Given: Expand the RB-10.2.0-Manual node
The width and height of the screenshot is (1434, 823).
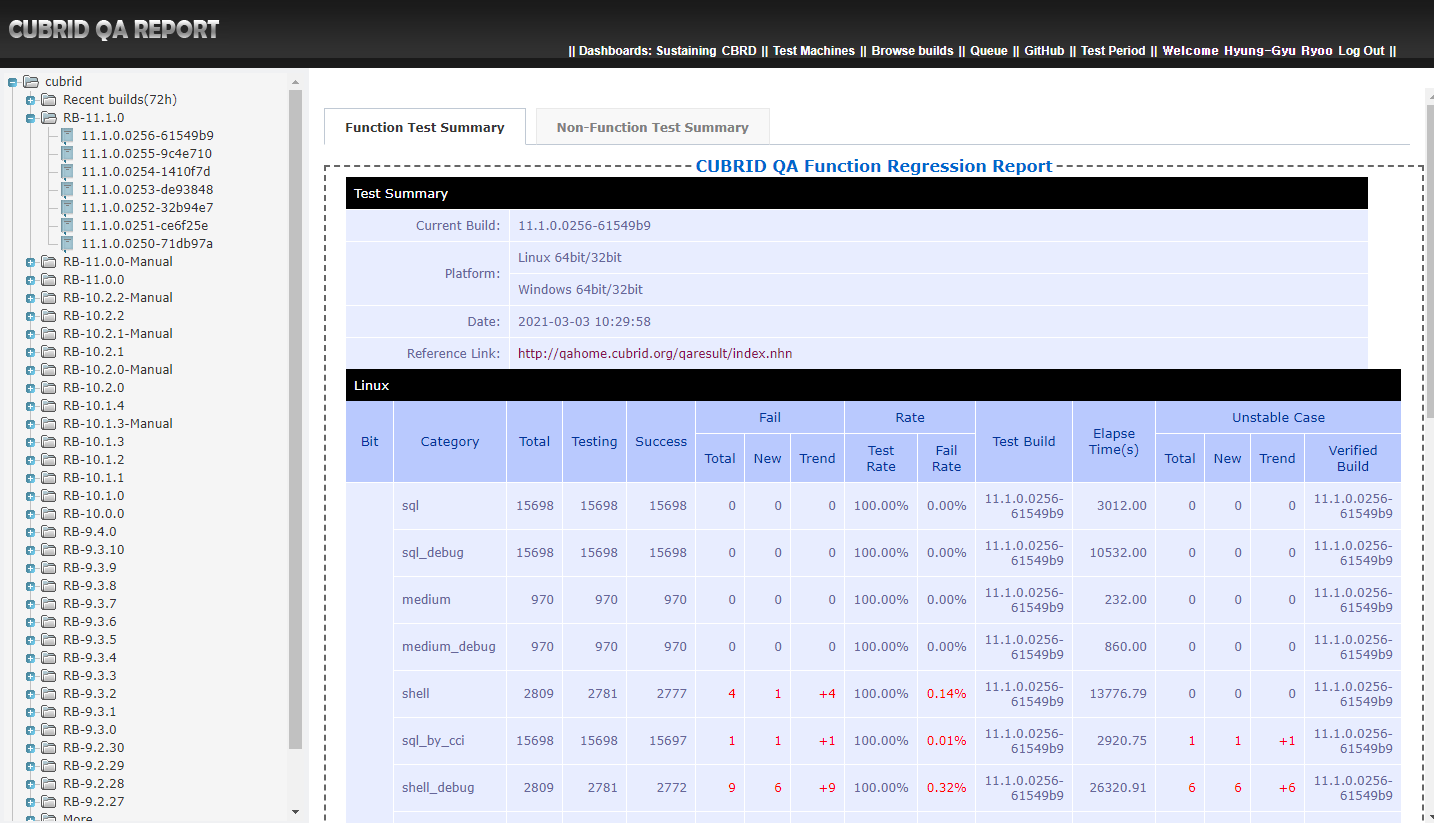Looking at the screenshot, I should coord(31,370).
